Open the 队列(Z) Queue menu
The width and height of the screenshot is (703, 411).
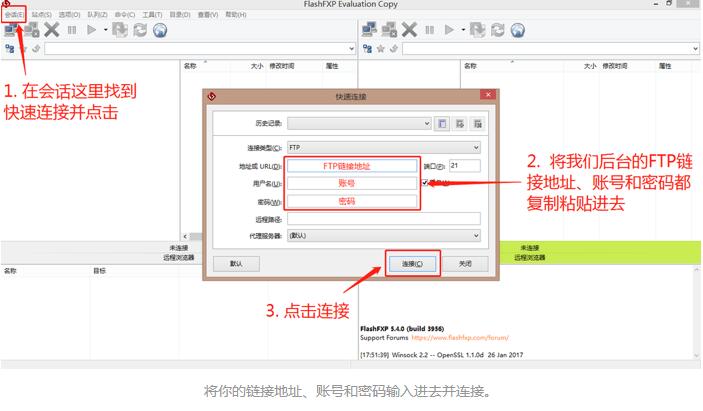click(97, 15)
